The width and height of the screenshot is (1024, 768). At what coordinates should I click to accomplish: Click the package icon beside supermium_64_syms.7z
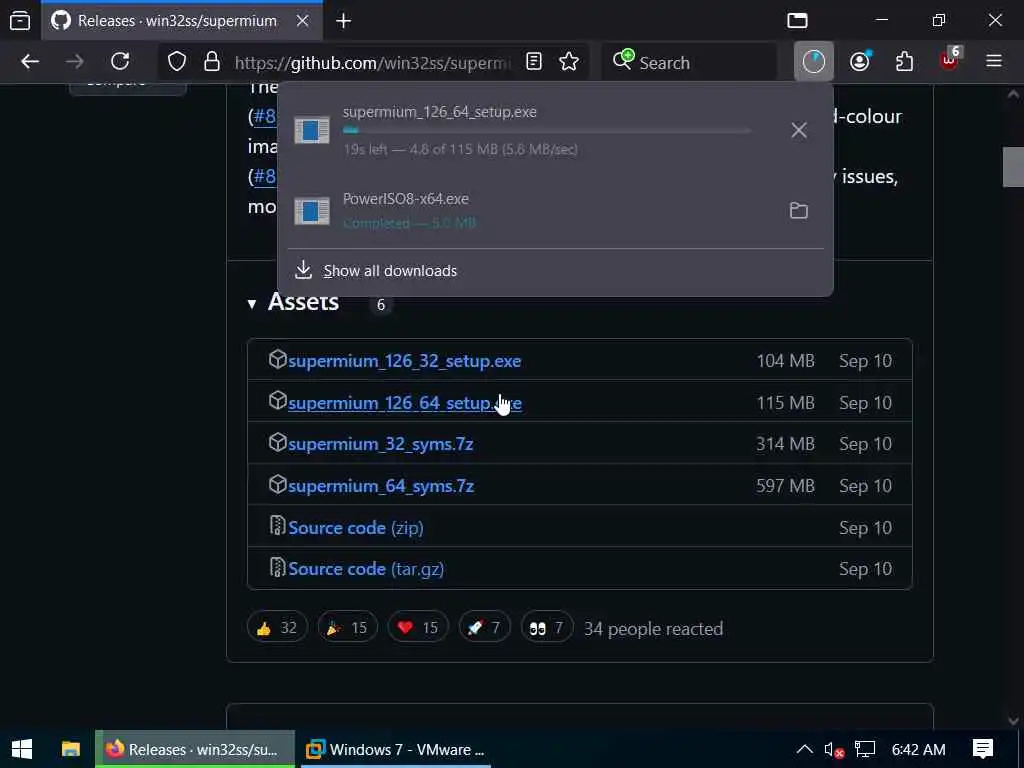(278, 484)
